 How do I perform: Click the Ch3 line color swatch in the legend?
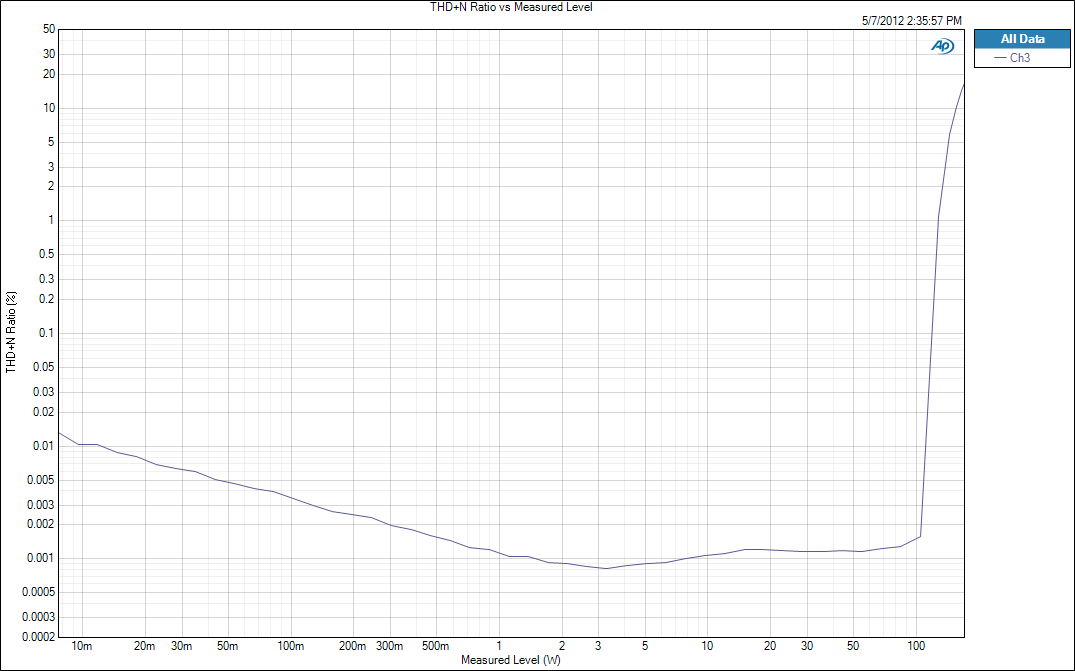coord(1000,58)
